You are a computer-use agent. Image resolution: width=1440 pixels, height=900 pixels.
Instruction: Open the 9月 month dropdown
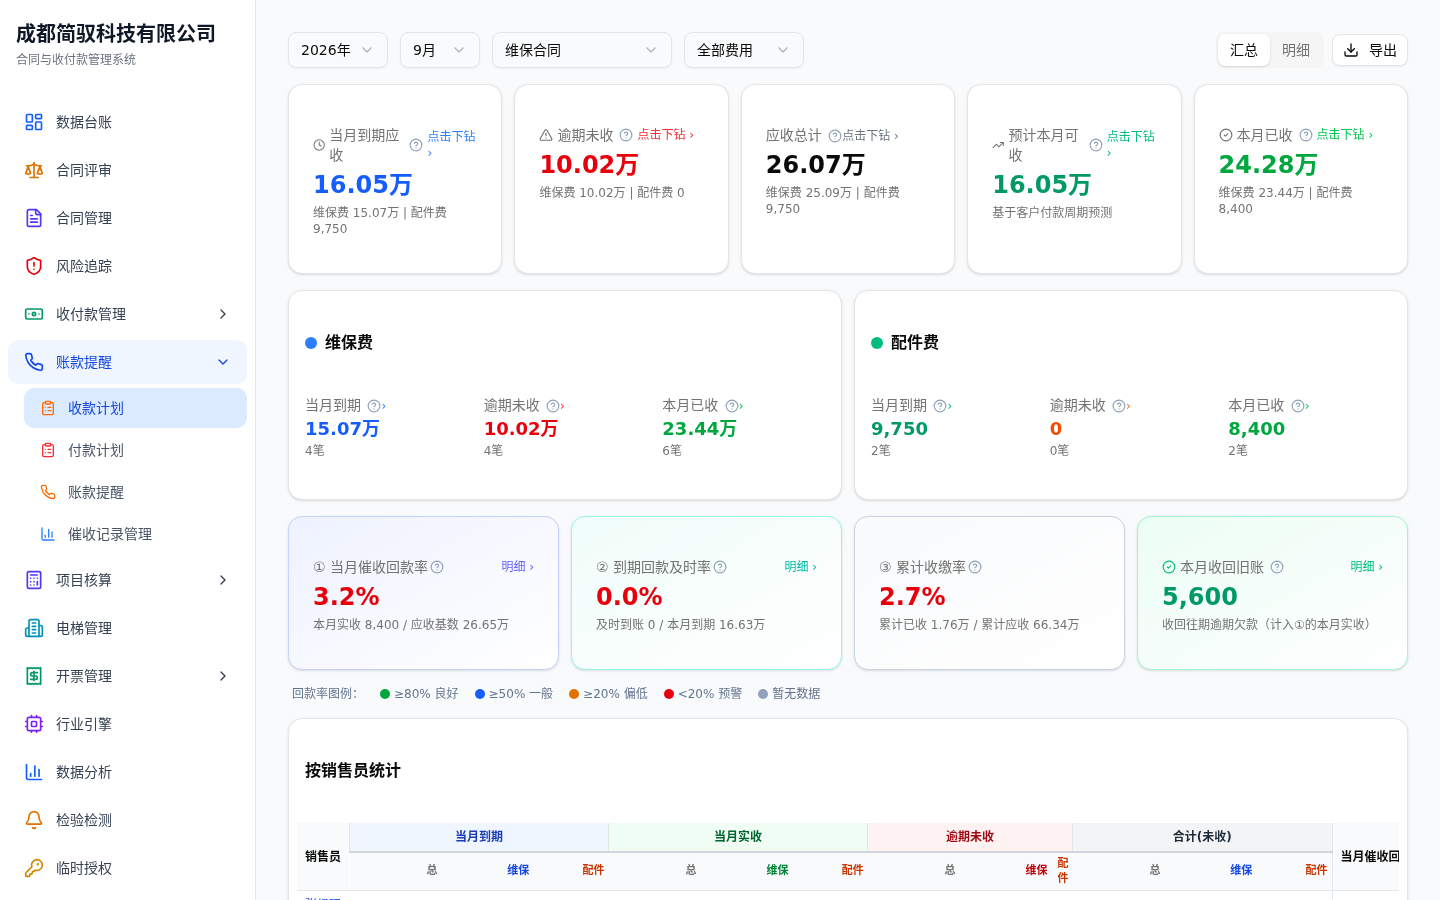pos(440,50)
